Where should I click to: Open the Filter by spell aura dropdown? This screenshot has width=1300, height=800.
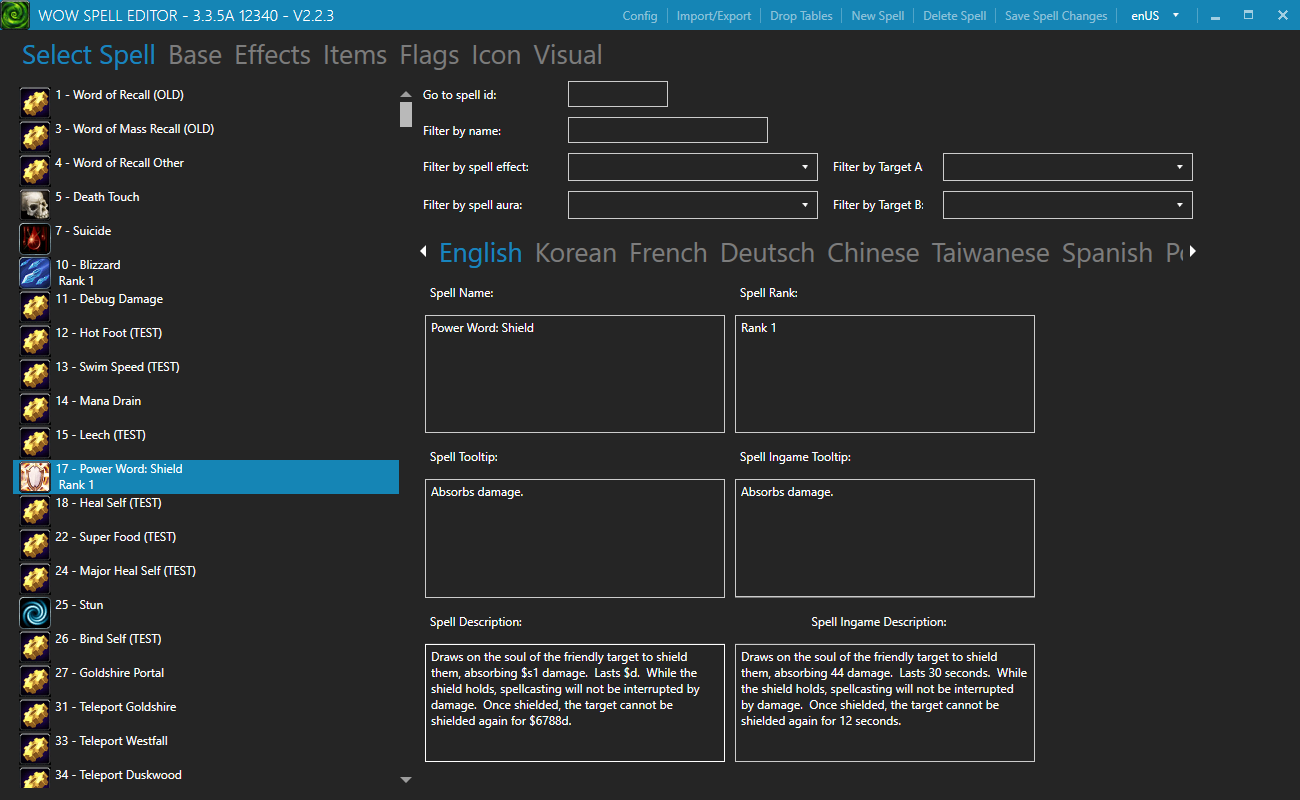[693, 205]
